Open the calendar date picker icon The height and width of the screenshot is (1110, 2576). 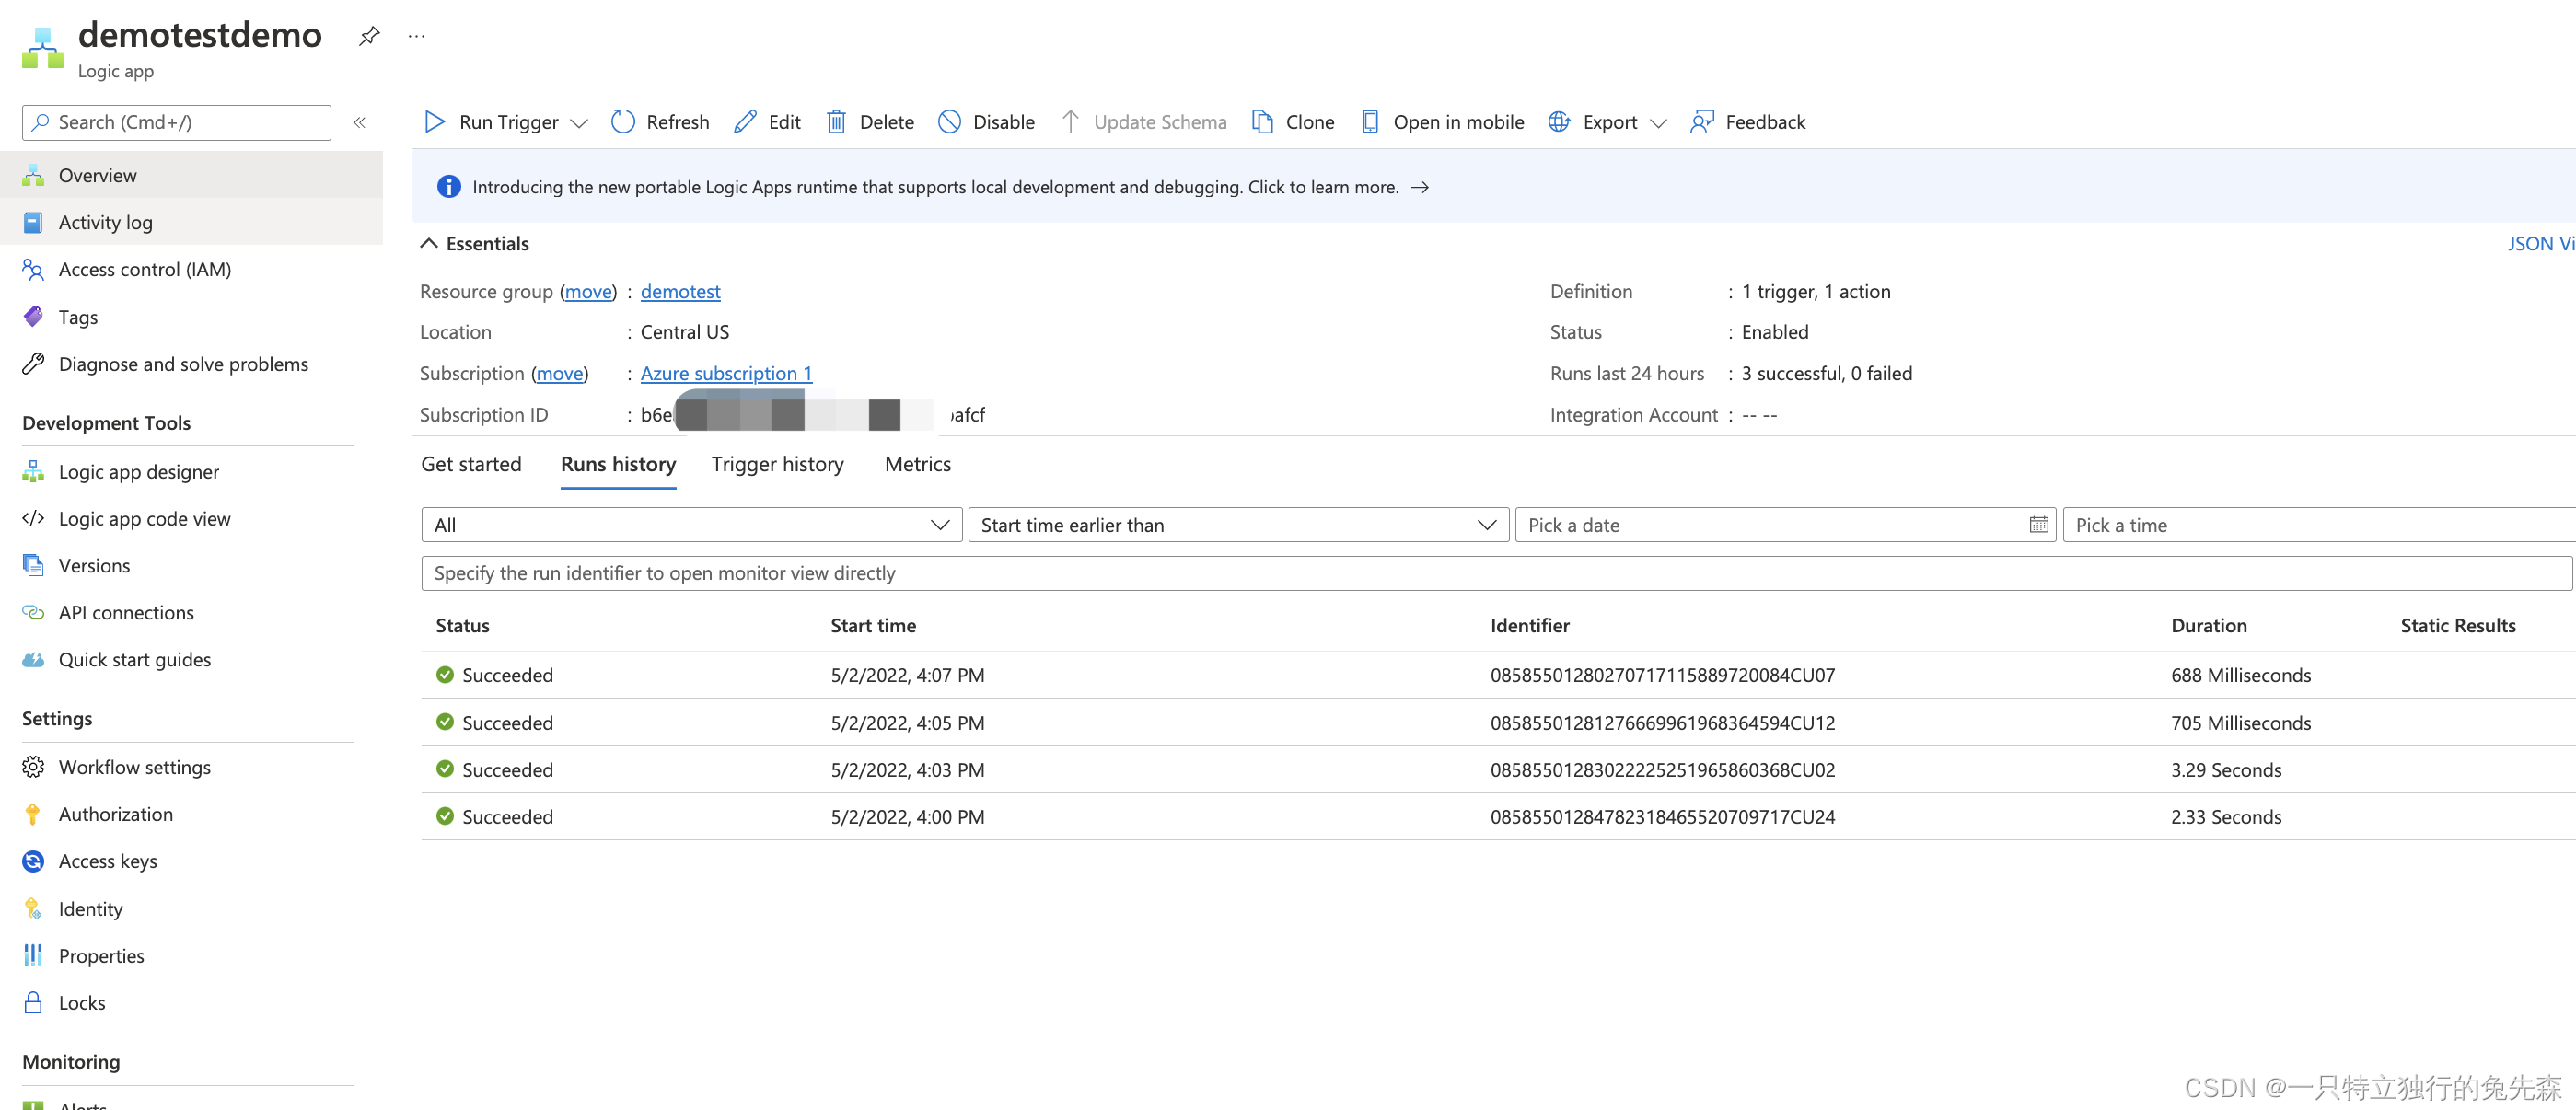tap(2038, 525)
